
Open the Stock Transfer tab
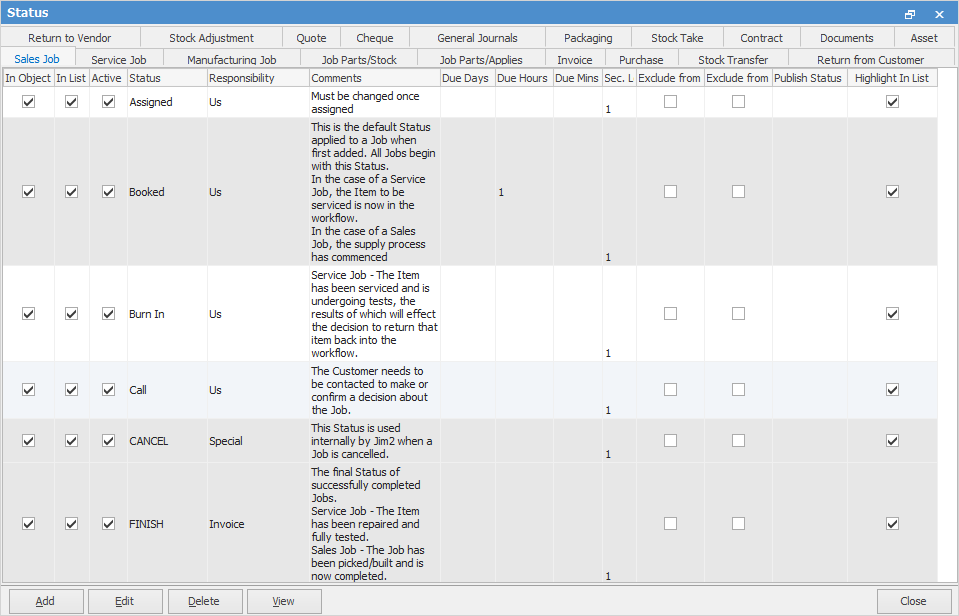tap(733, 59)
